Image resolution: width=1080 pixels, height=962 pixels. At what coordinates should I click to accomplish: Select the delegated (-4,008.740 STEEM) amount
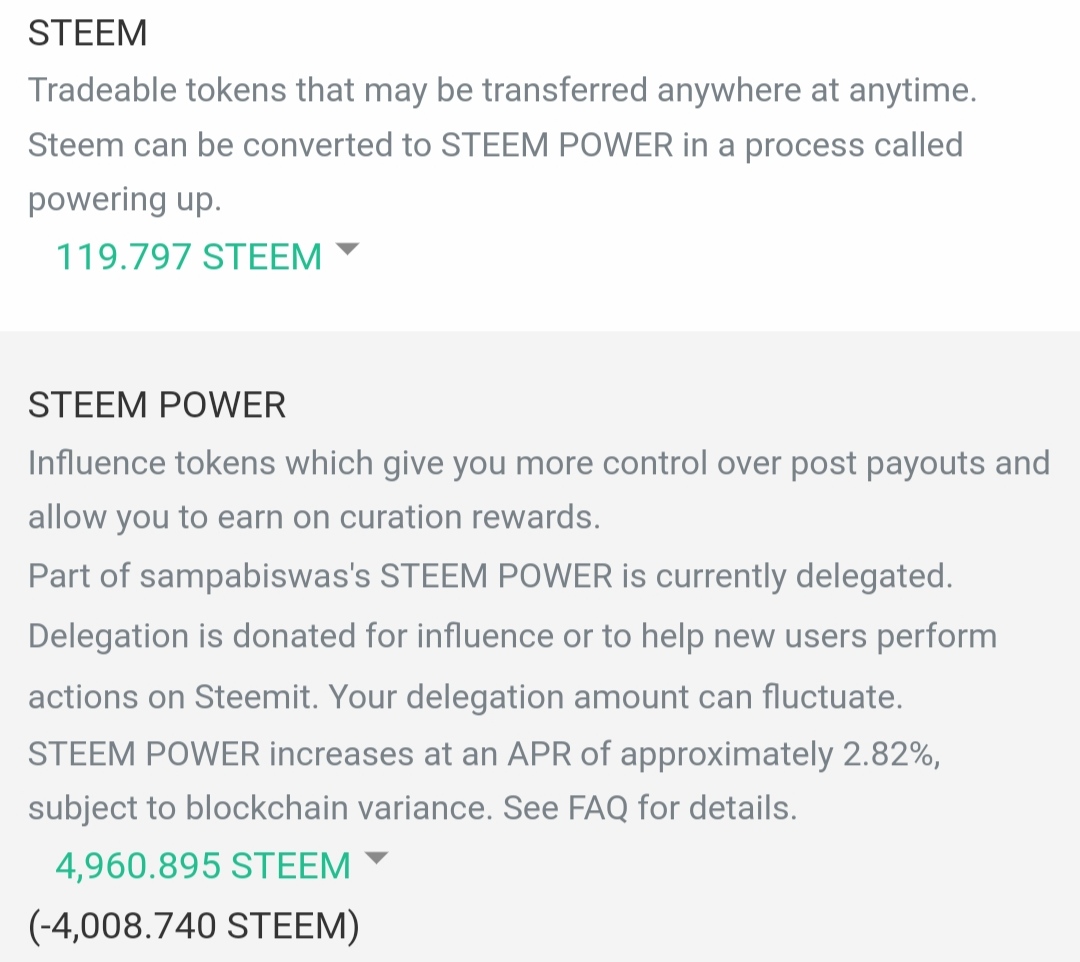[193, 926]
